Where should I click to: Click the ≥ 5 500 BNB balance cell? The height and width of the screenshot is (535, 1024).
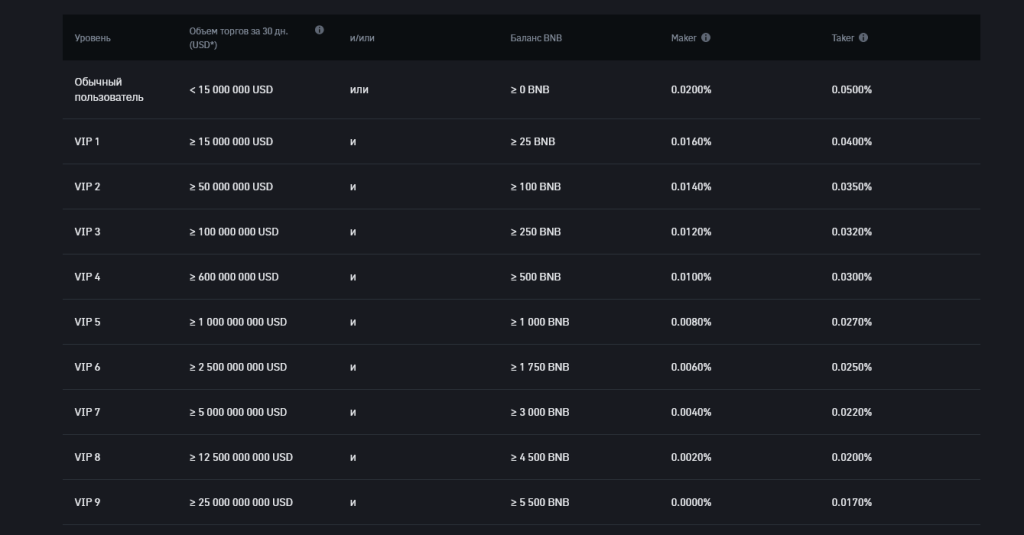539,502
